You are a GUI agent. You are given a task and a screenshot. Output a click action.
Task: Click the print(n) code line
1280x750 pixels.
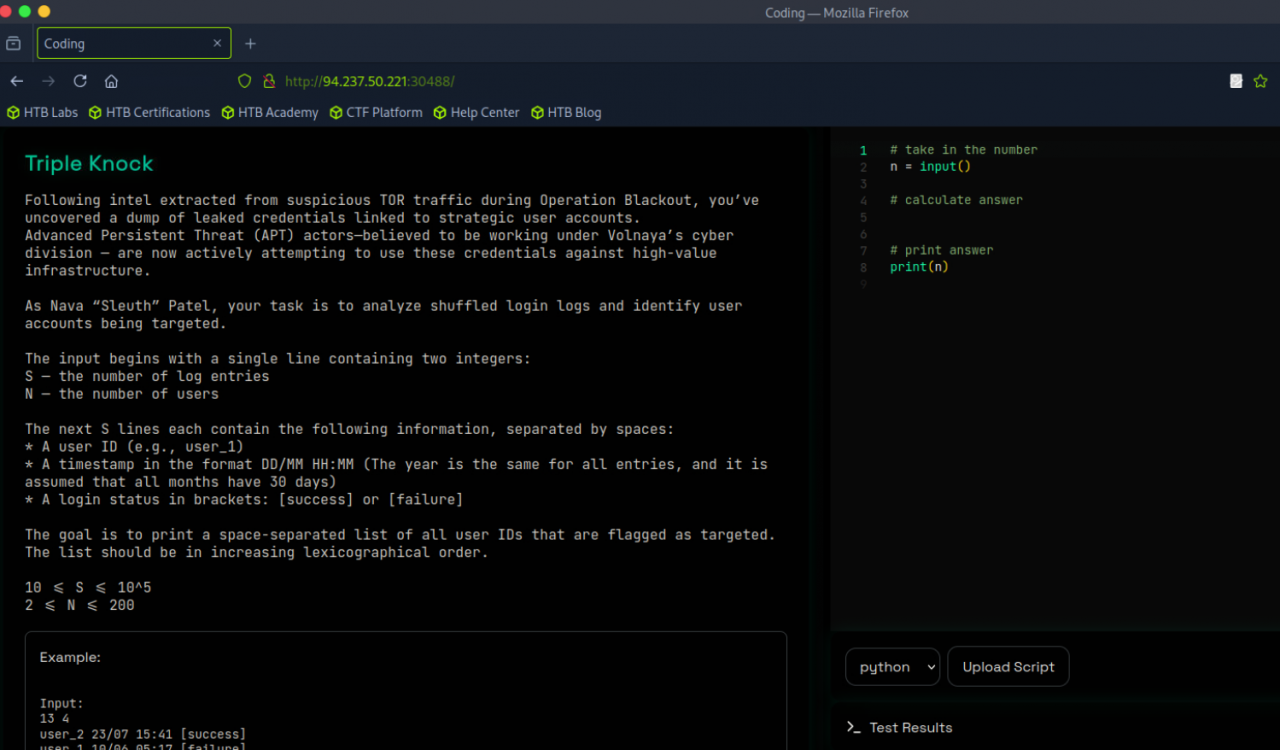(x=919, y=267)
